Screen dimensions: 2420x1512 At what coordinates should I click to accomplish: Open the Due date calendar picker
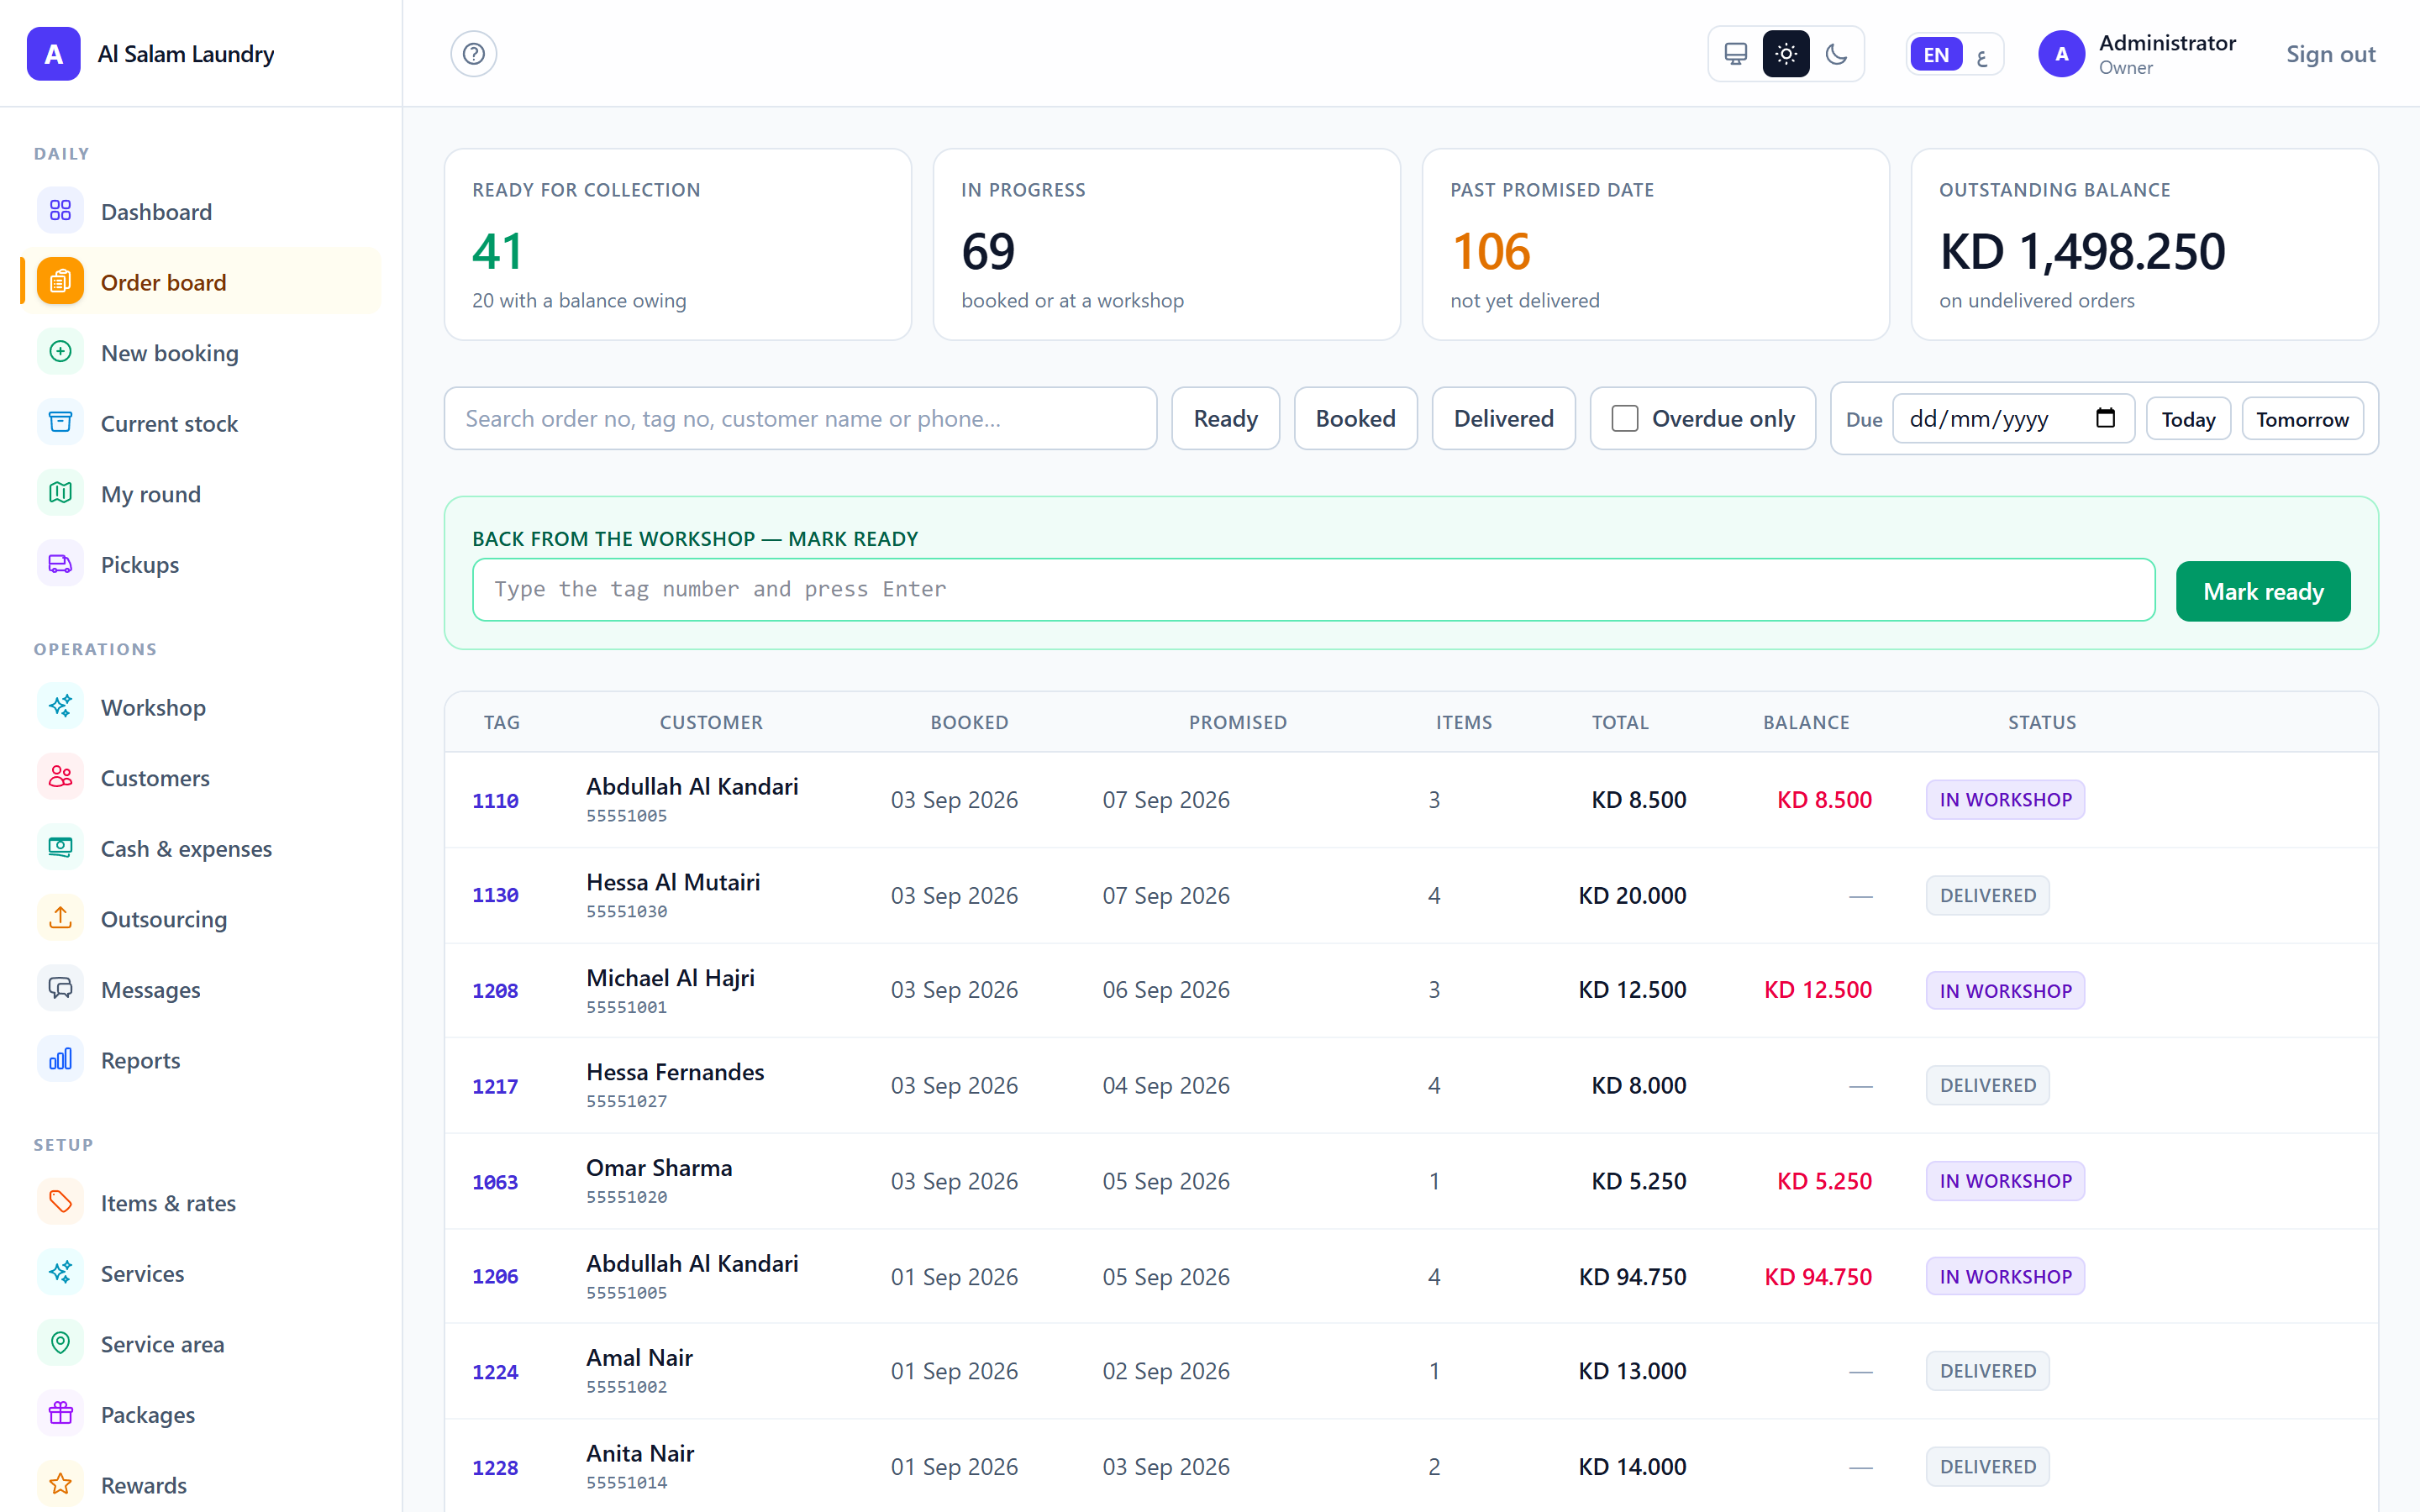point(2105,418)
